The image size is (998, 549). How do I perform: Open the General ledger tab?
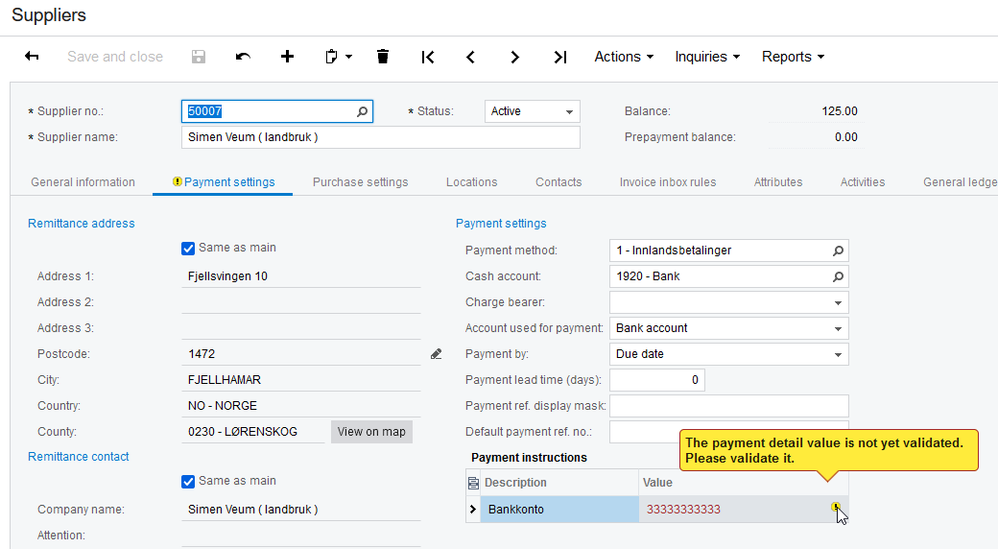(960, 182)
